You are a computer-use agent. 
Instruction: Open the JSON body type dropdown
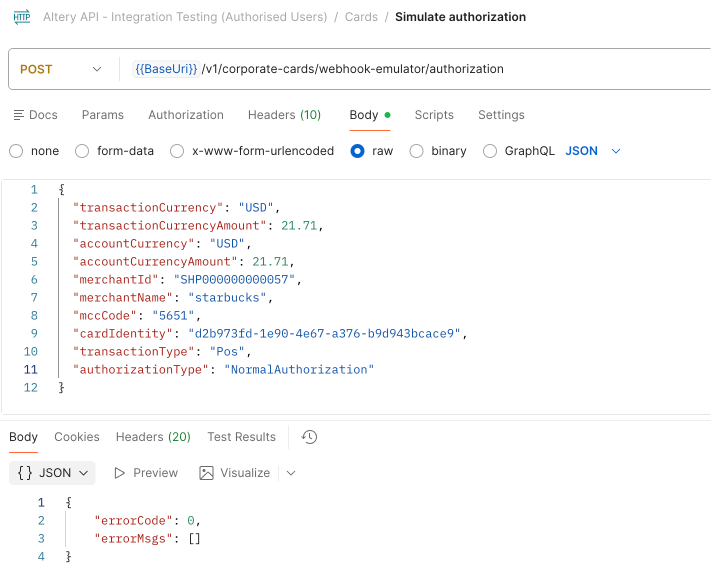pyautogui.click(x=593, y=151)
